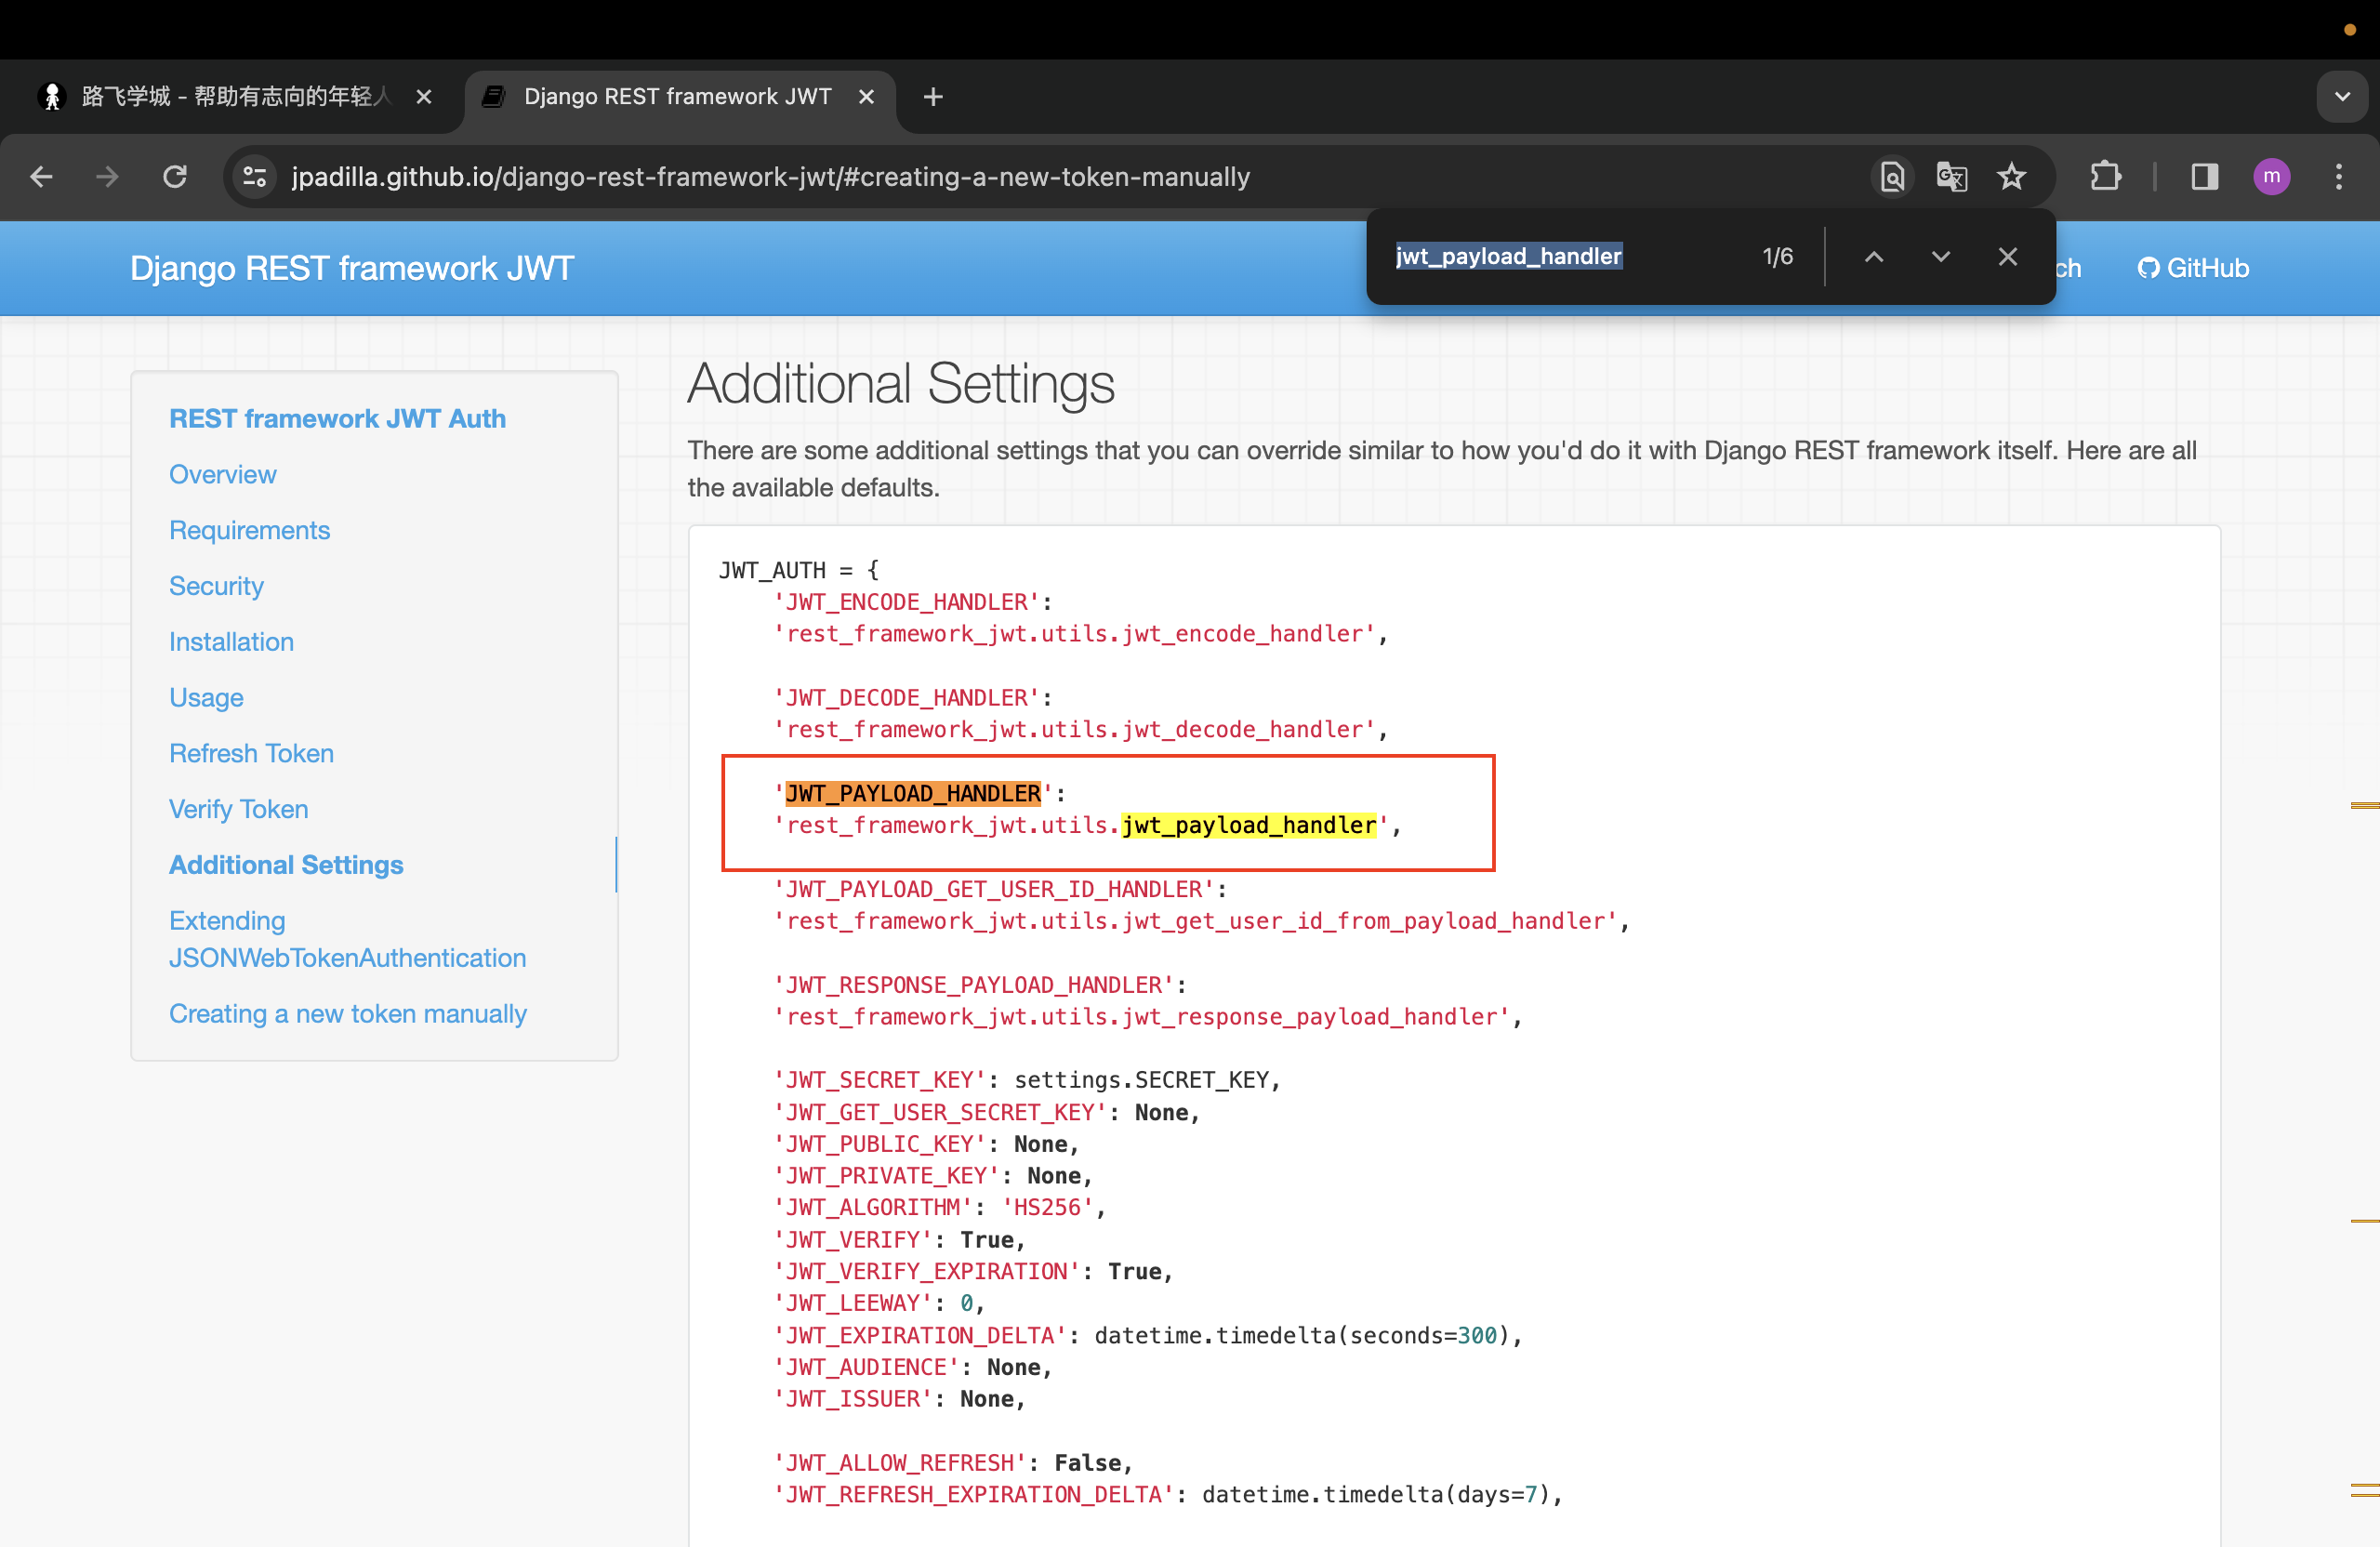Bookmark this page with the star icon

tap(2011, 177)
